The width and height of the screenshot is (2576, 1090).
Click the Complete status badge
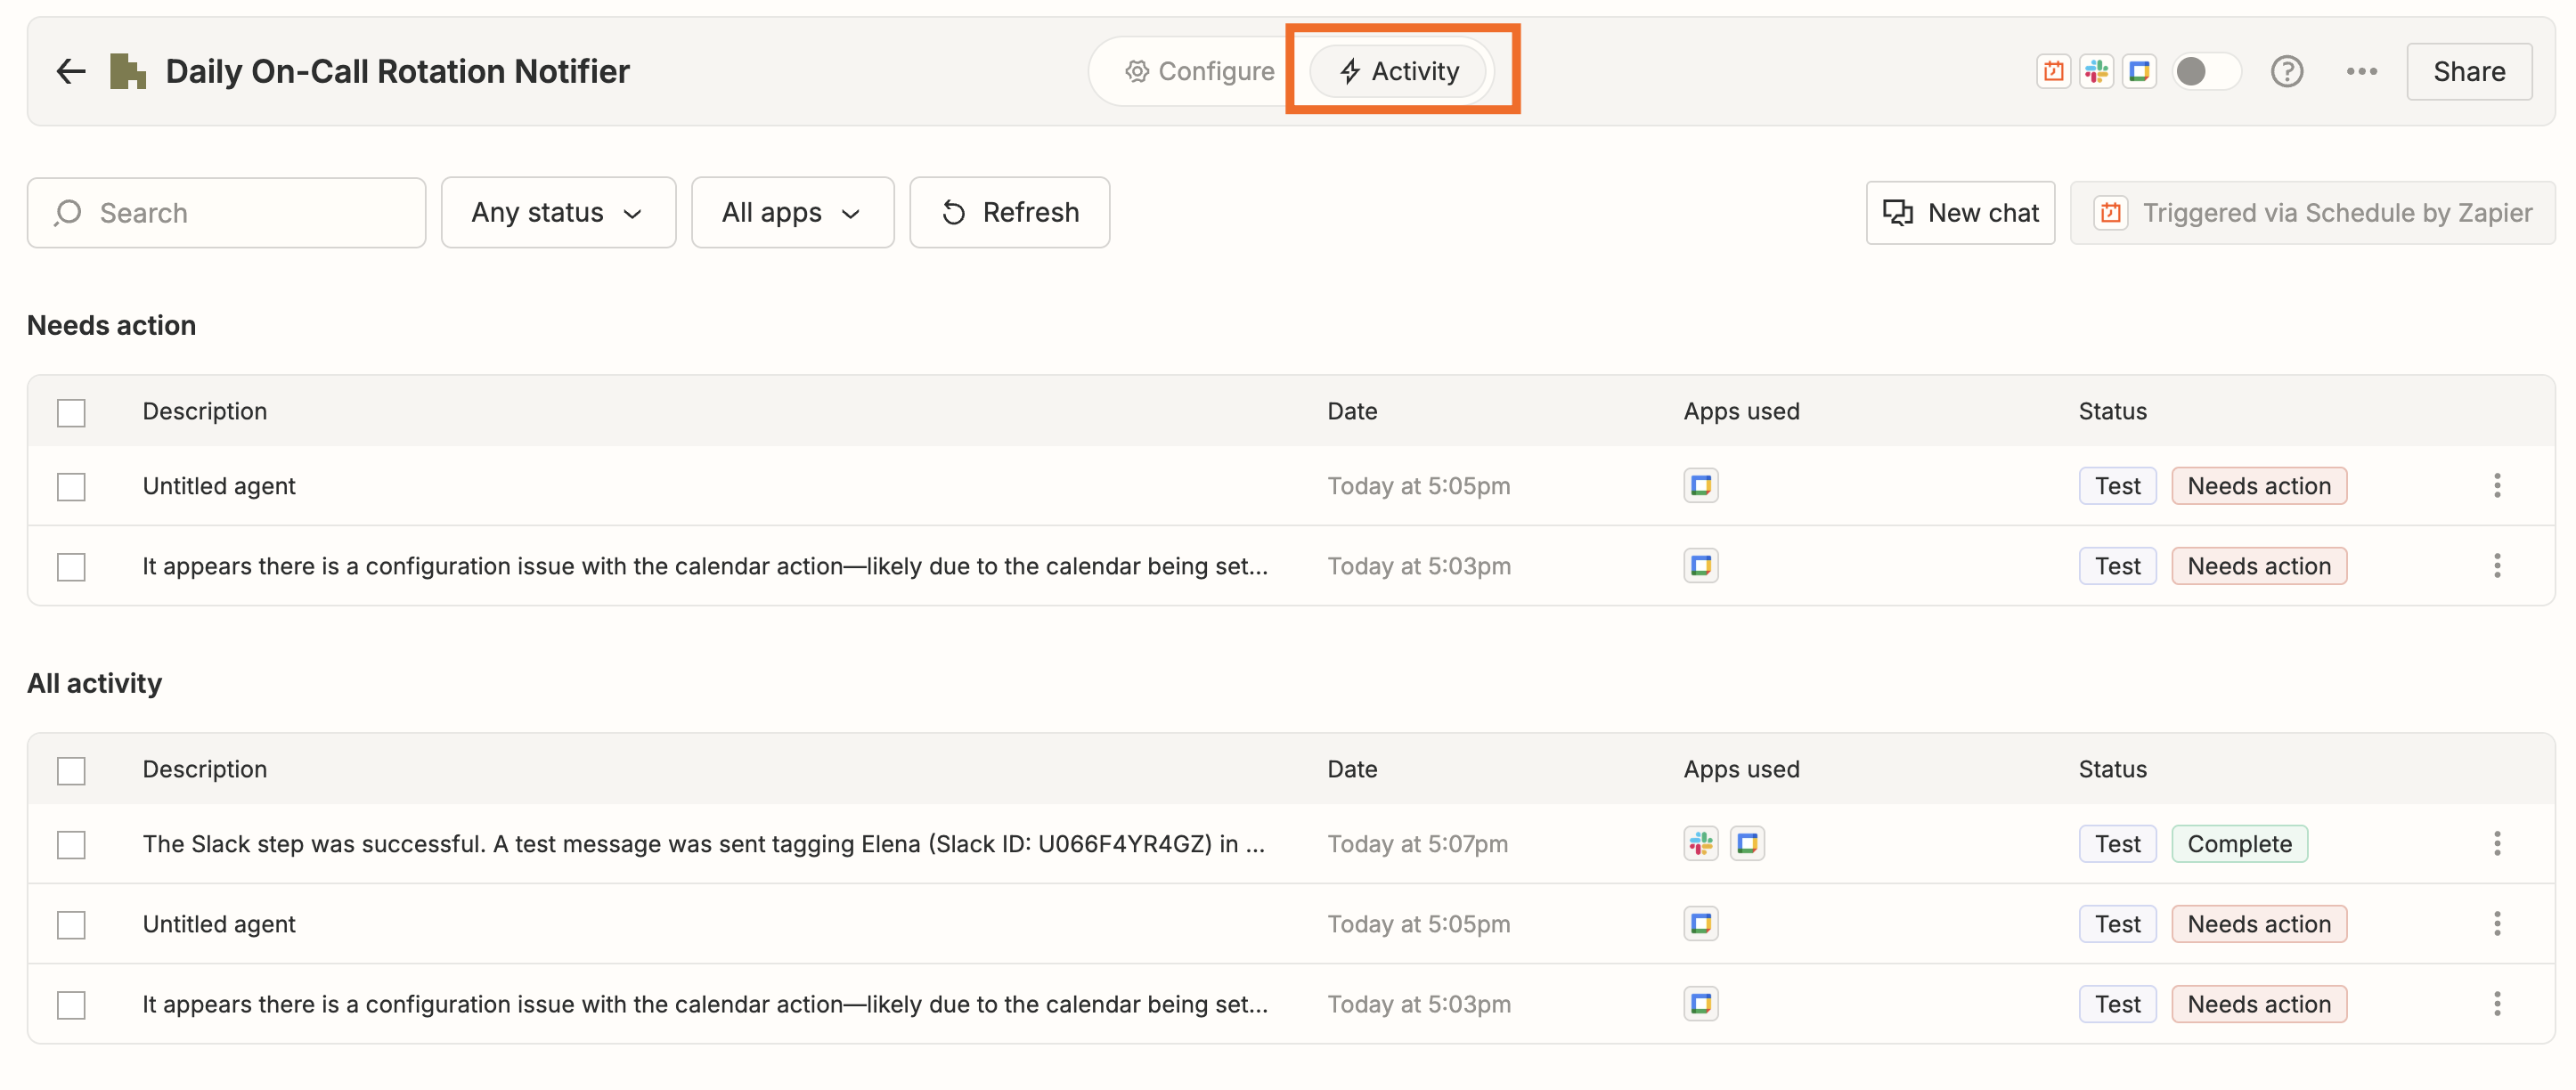click(2239, 844)
